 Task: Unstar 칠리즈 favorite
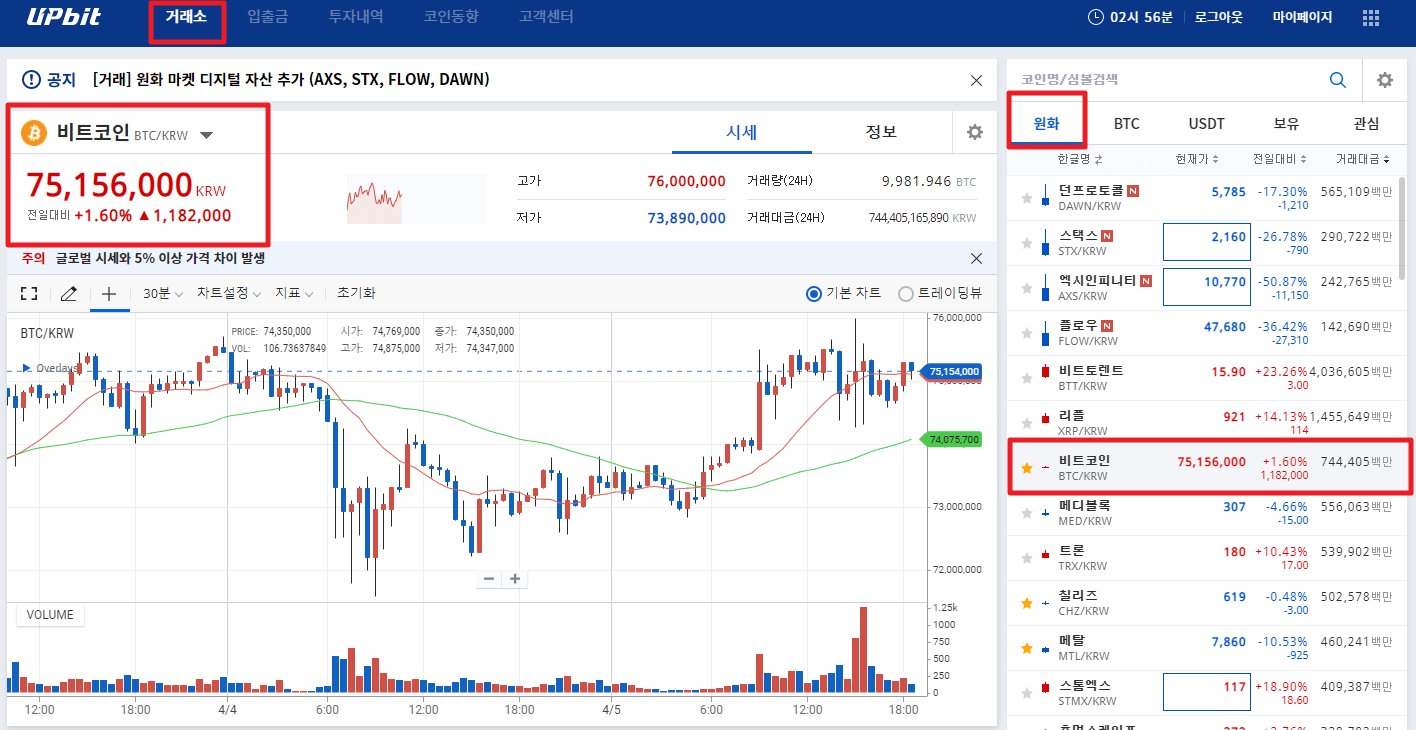point(1026,603)
